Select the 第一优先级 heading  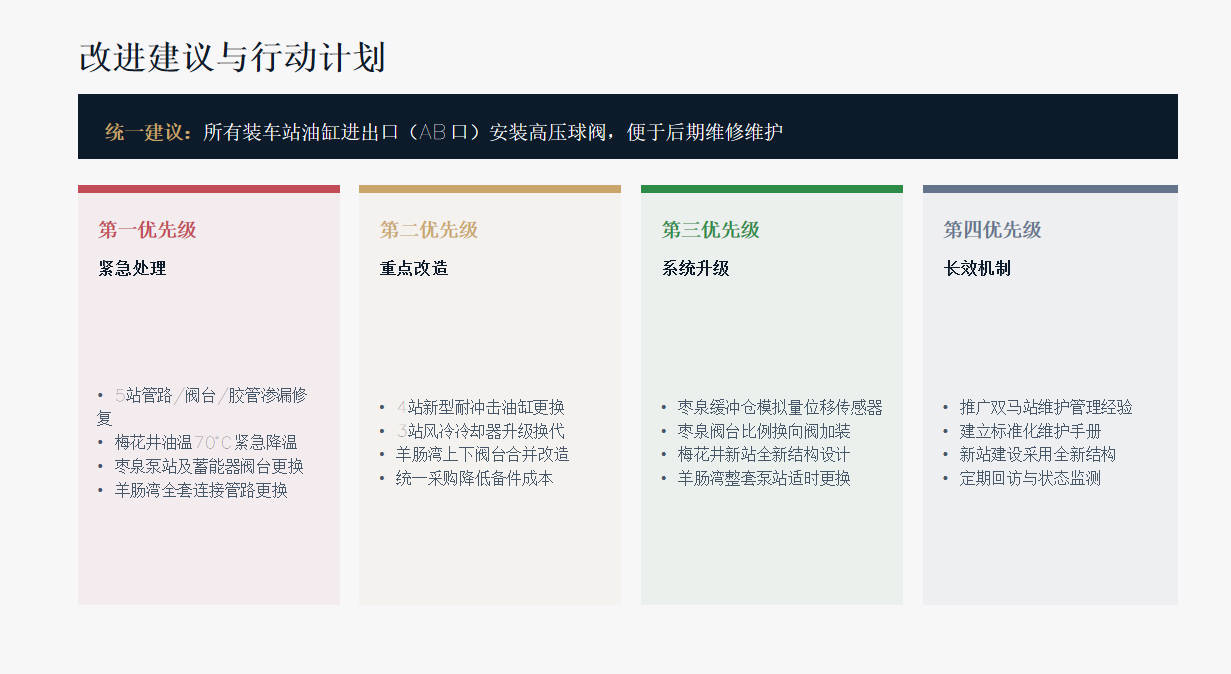tap(147, 230)
